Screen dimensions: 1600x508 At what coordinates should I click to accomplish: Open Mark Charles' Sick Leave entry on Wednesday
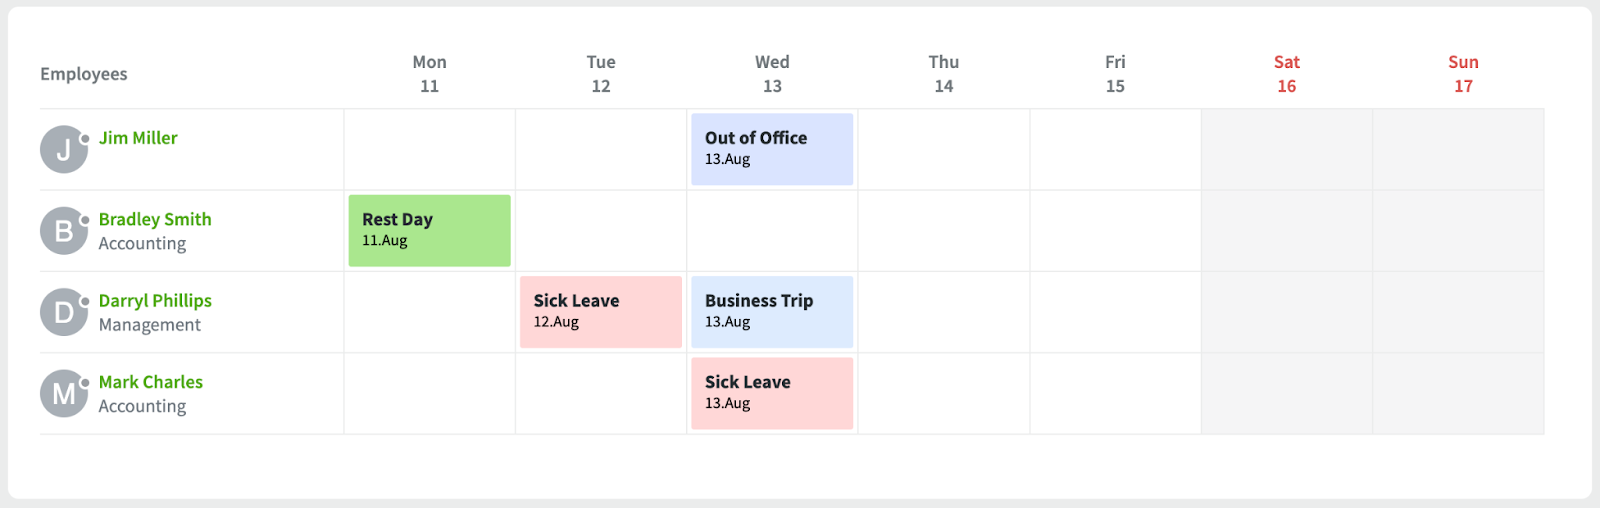pos(772,393)
